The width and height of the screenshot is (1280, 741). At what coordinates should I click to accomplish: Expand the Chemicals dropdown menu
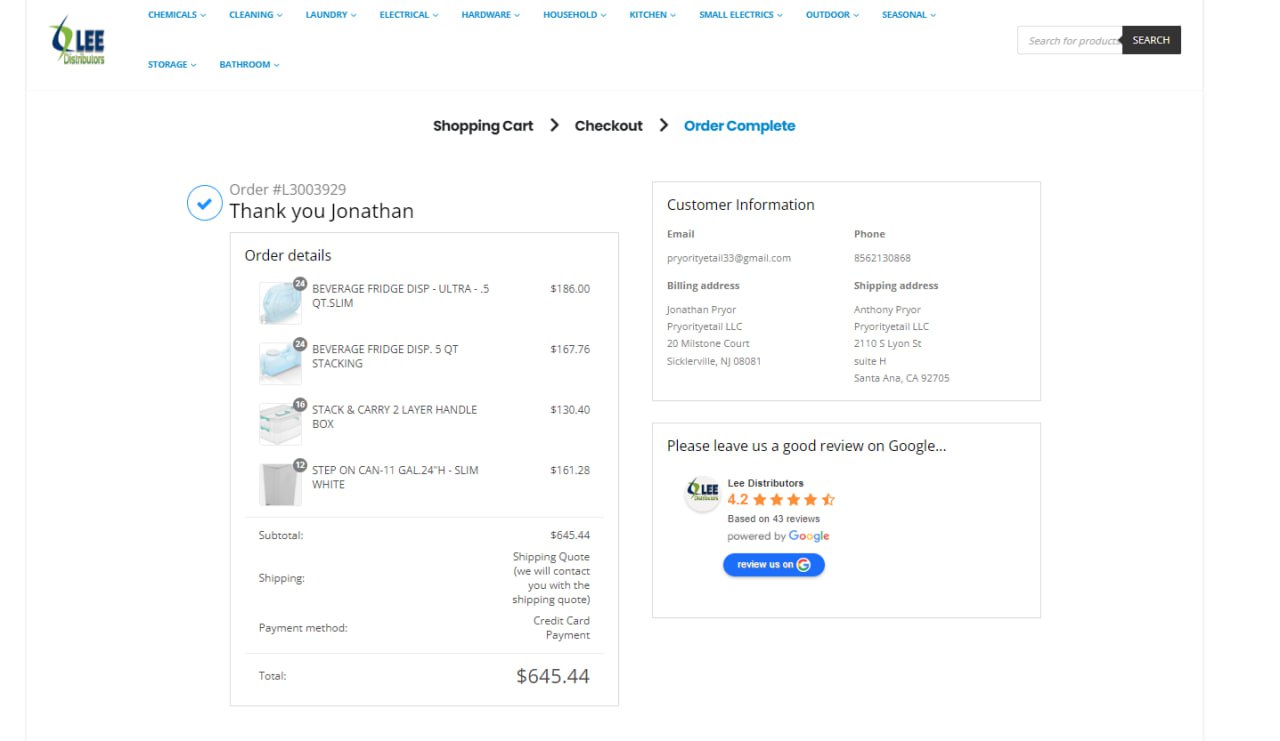tap(177, 15)
